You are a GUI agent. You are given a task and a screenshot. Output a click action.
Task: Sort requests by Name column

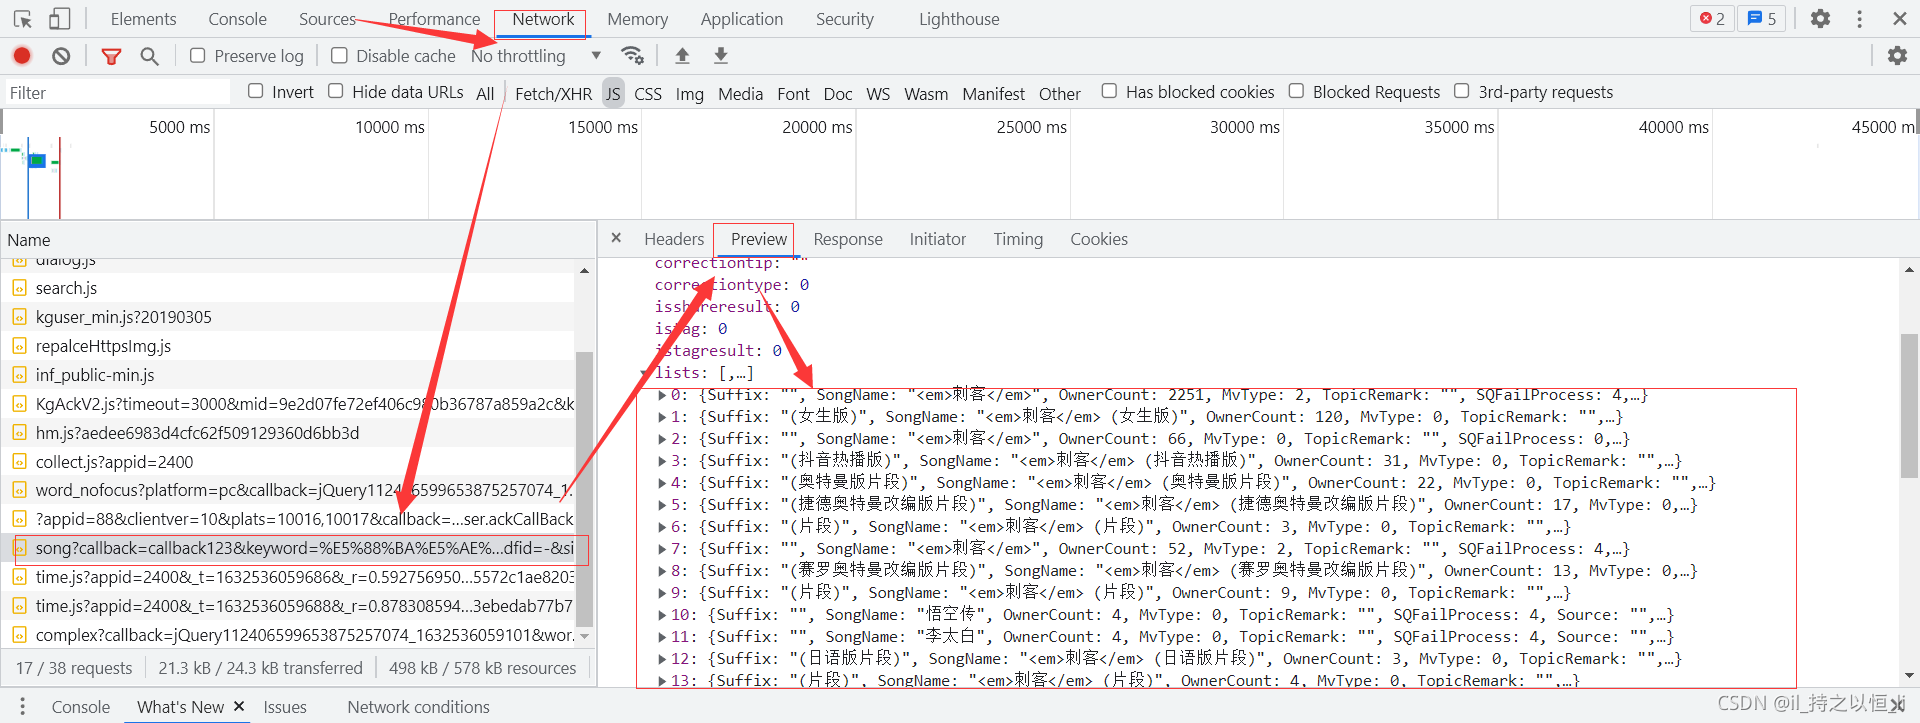click(x=298, y=240)
